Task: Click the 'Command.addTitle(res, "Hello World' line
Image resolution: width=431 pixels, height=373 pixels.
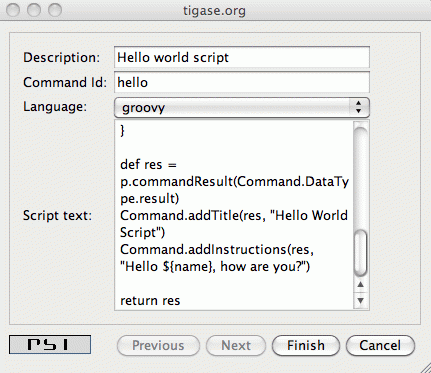Action: 234,215
